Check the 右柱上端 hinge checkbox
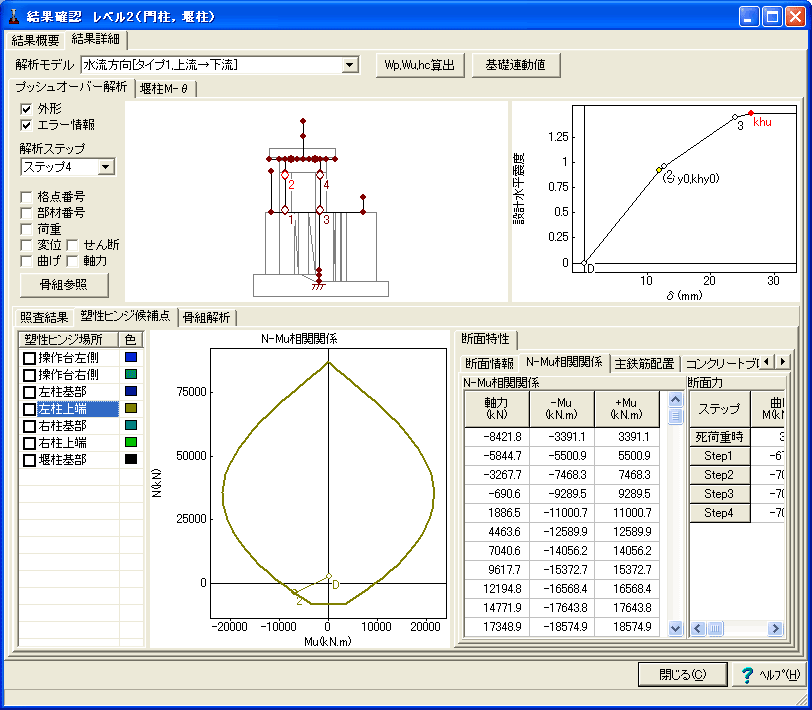812x710 pixels. click(x=30, y=443)
